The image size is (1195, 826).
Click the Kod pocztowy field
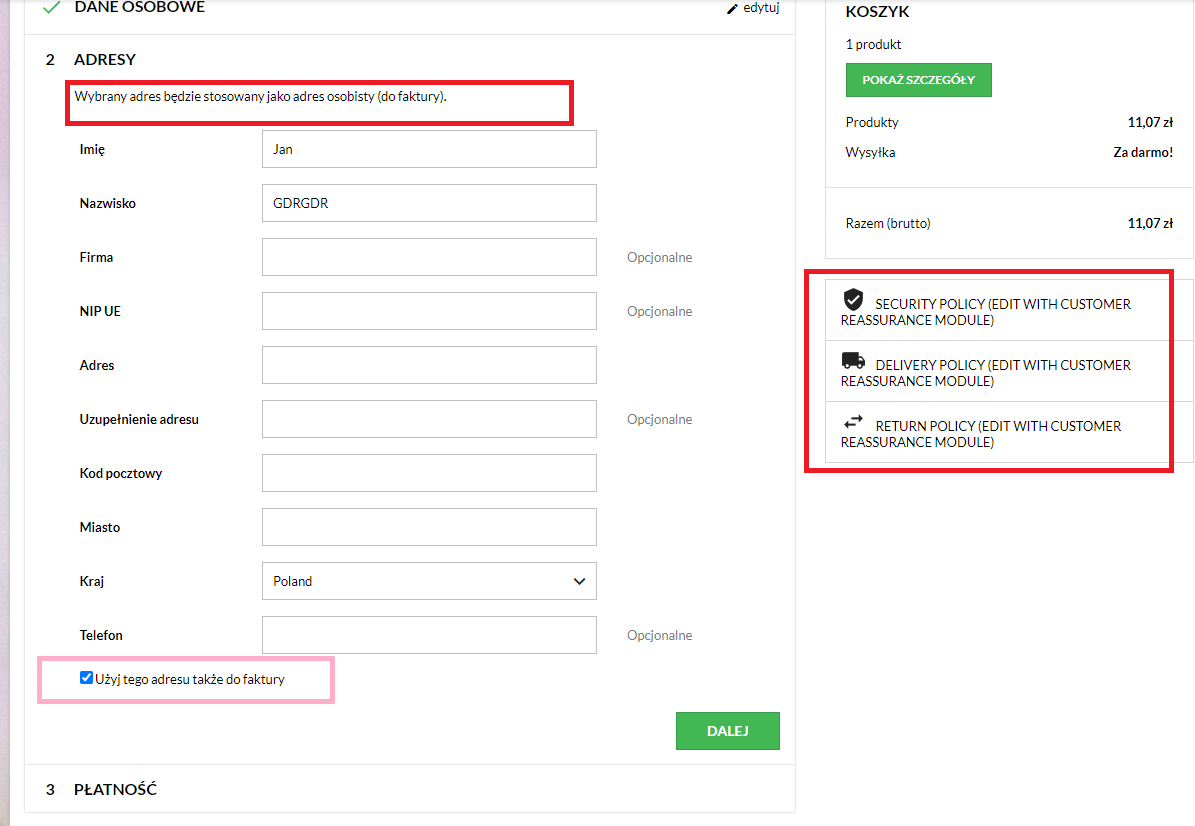click(429, 473)
